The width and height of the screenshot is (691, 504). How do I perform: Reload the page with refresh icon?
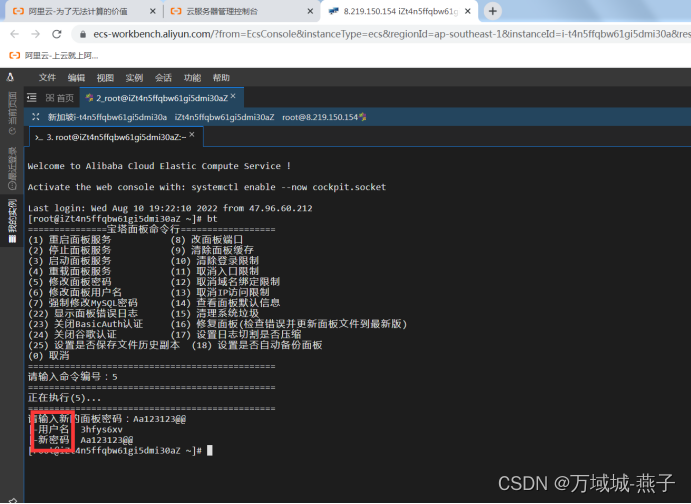click(57, 34)
